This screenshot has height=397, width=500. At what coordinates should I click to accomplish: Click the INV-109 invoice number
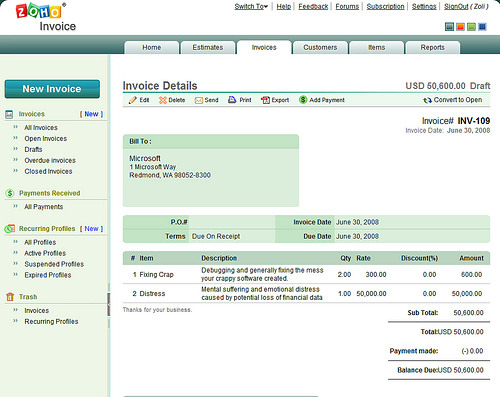coord(473,121)
